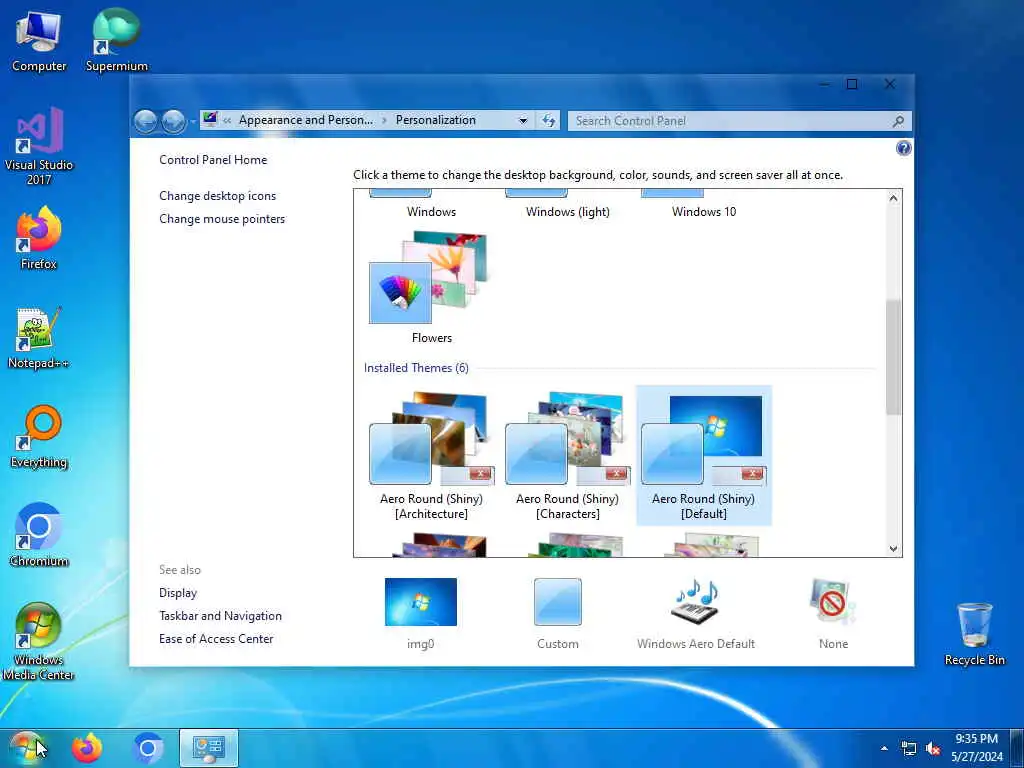Open the None screen saver setting
1024x768 pixels.
click(x=833, y=614)
